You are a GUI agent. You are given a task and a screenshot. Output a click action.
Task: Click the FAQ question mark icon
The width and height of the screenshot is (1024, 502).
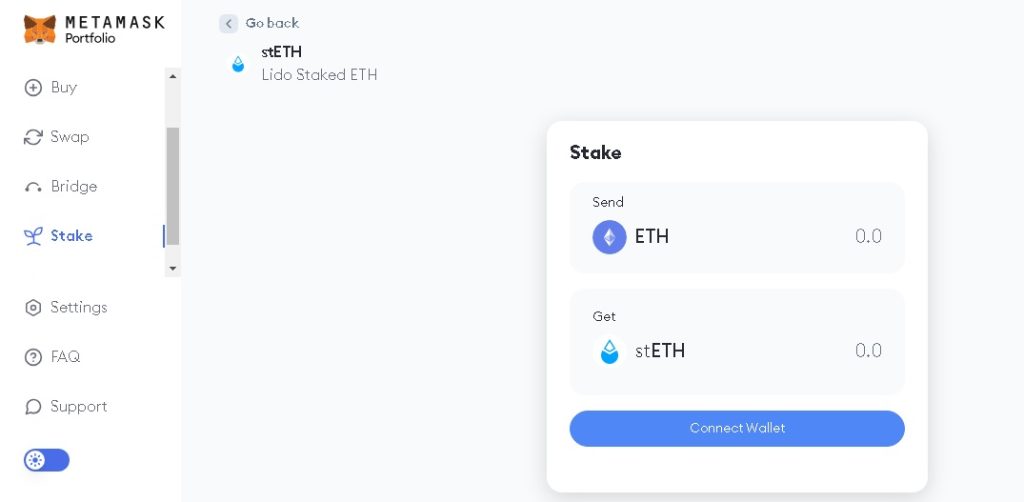pos(33,357)
